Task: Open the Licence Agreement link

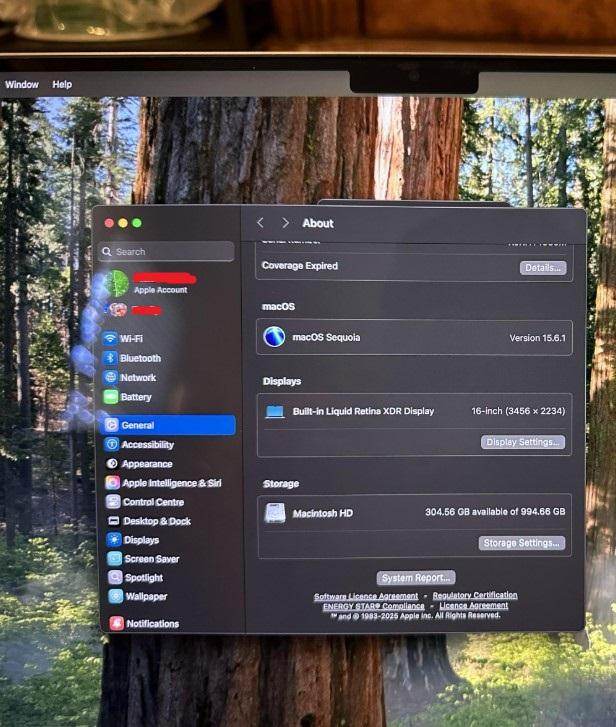Action: pyautogui.click(x=474, y=605)
